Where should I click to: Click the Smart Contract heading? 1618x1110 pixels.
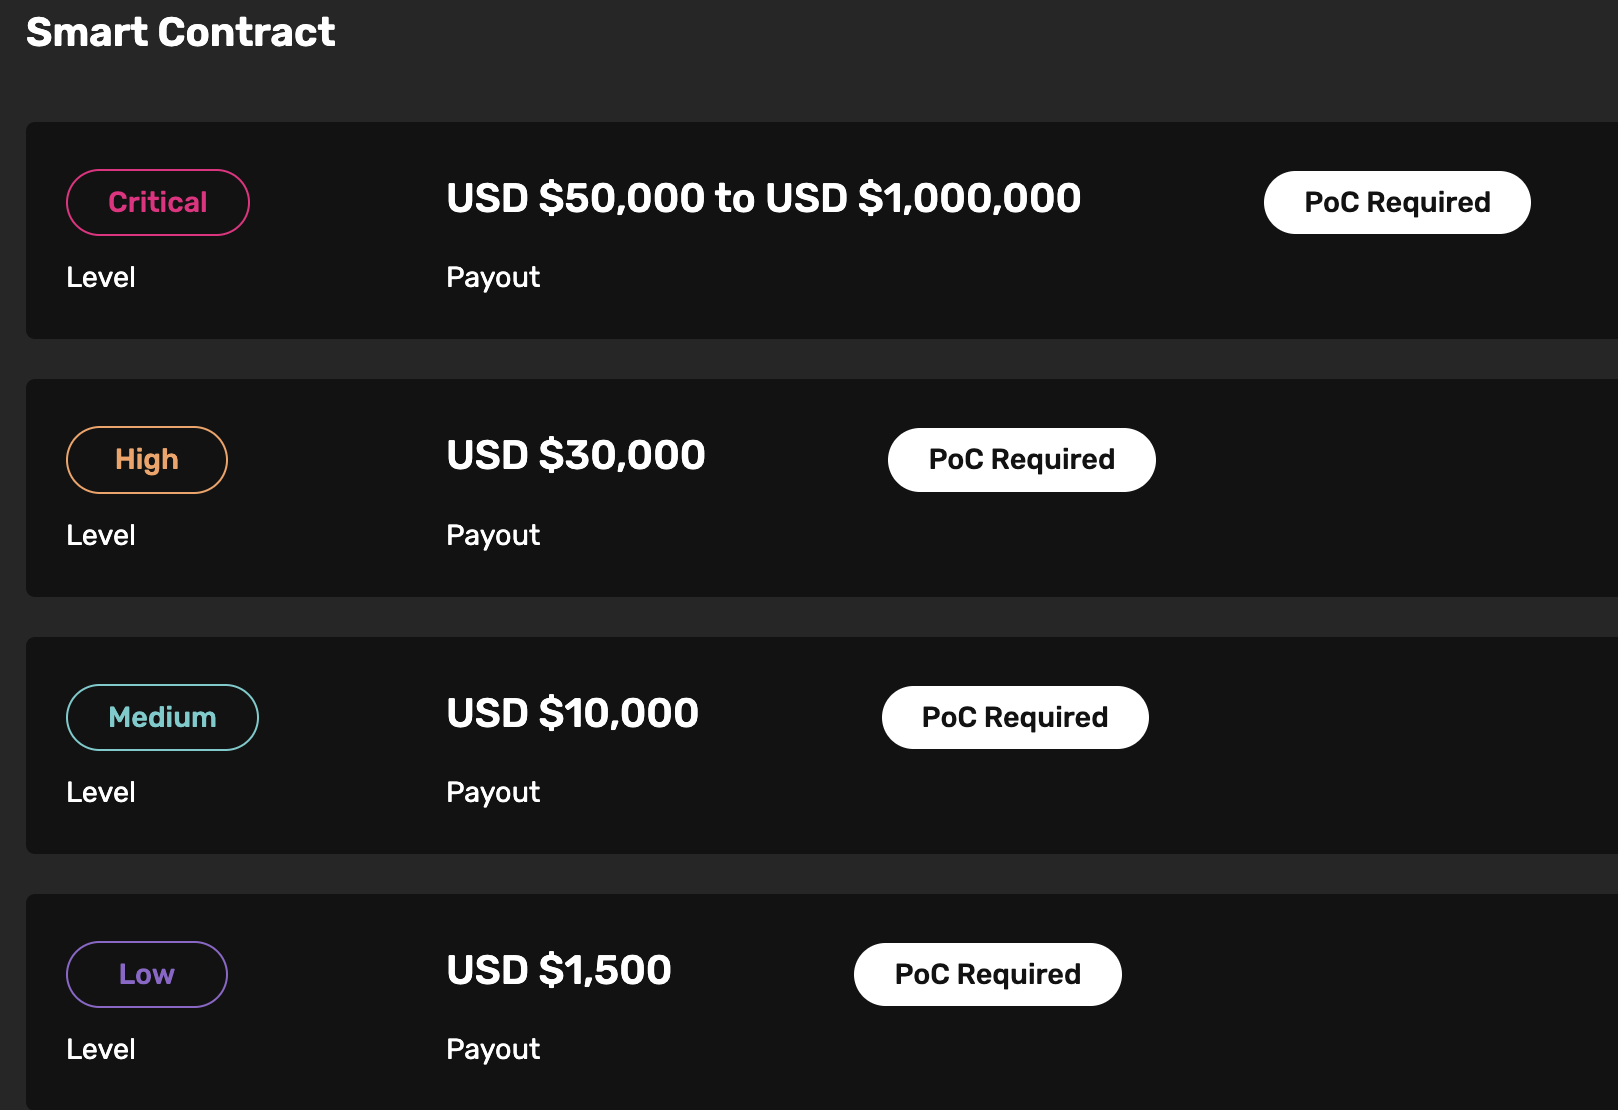coord(180,33)
